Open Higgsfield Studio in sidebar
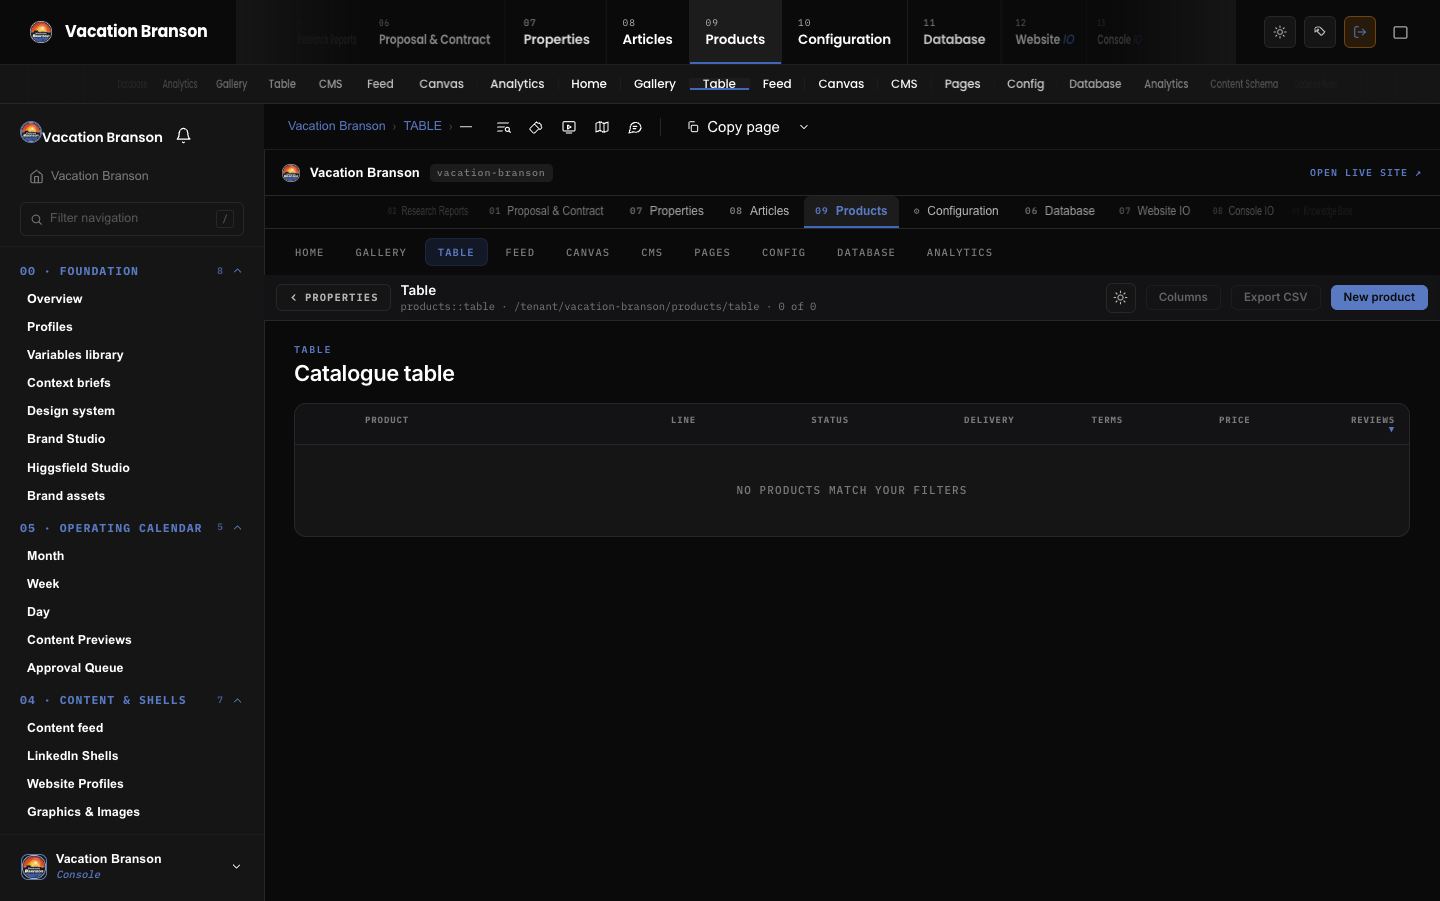 [78, 468]
